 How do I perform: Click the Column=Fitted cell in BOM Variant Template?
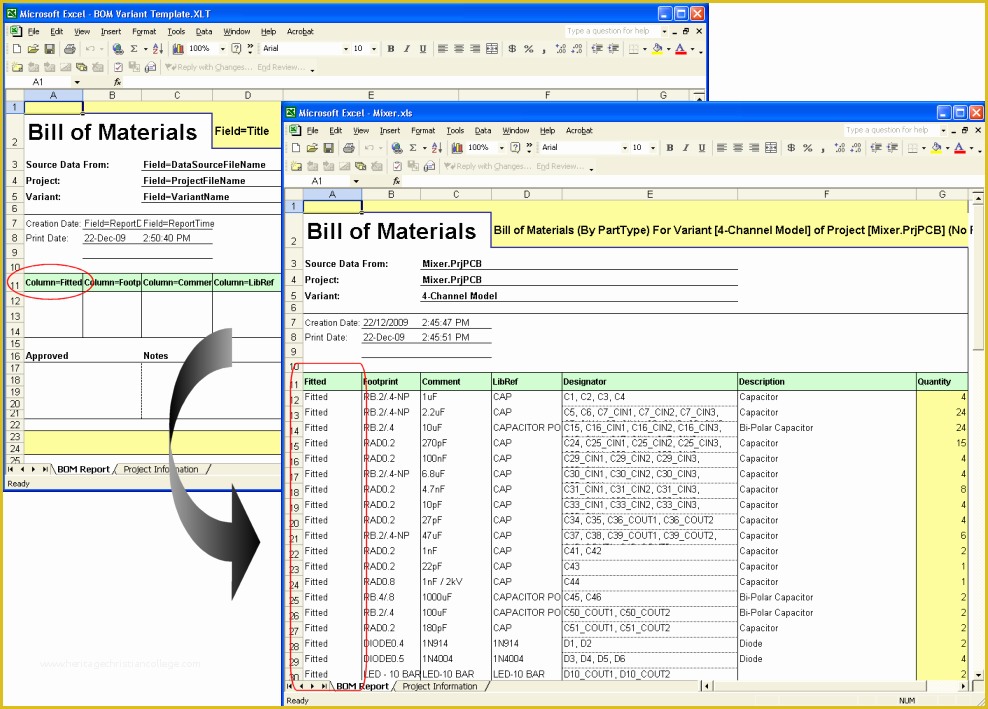point(53,283)
